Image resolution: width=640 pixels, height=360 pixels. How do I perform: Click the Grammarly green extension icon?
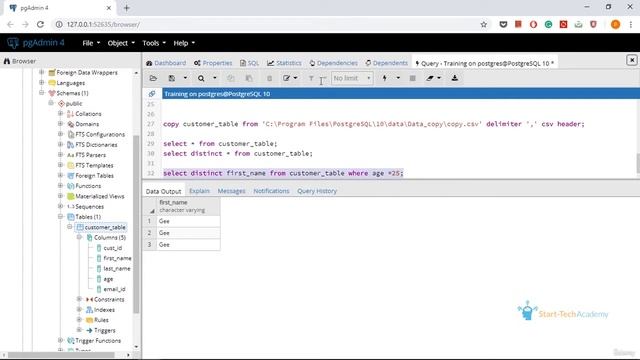548,24
